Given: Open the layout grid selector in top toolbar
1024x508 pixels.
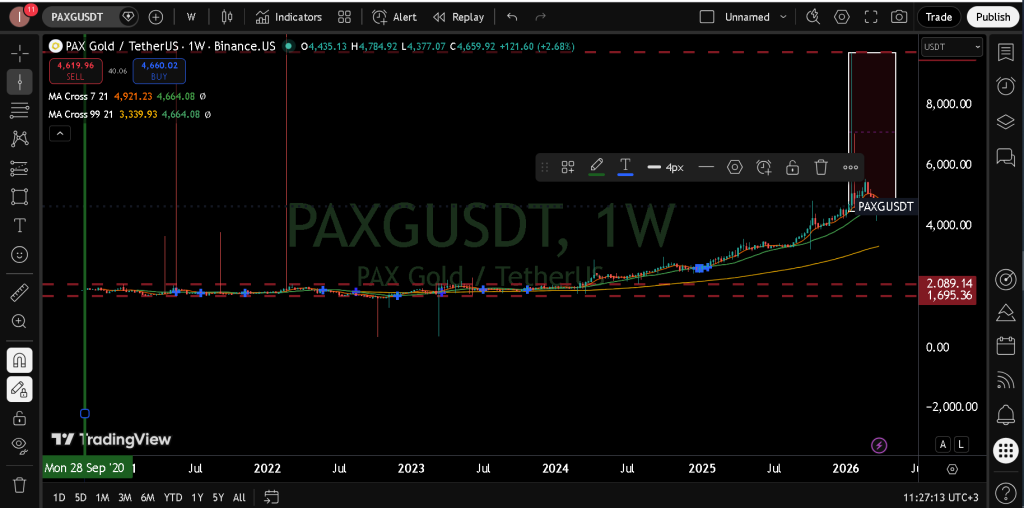Looking at the screenshot, I should tap(344, 17).
